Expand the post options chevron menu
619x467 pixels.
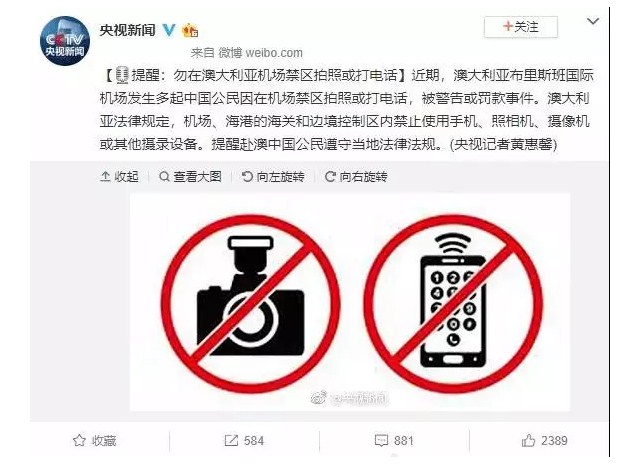pos(593,21)
